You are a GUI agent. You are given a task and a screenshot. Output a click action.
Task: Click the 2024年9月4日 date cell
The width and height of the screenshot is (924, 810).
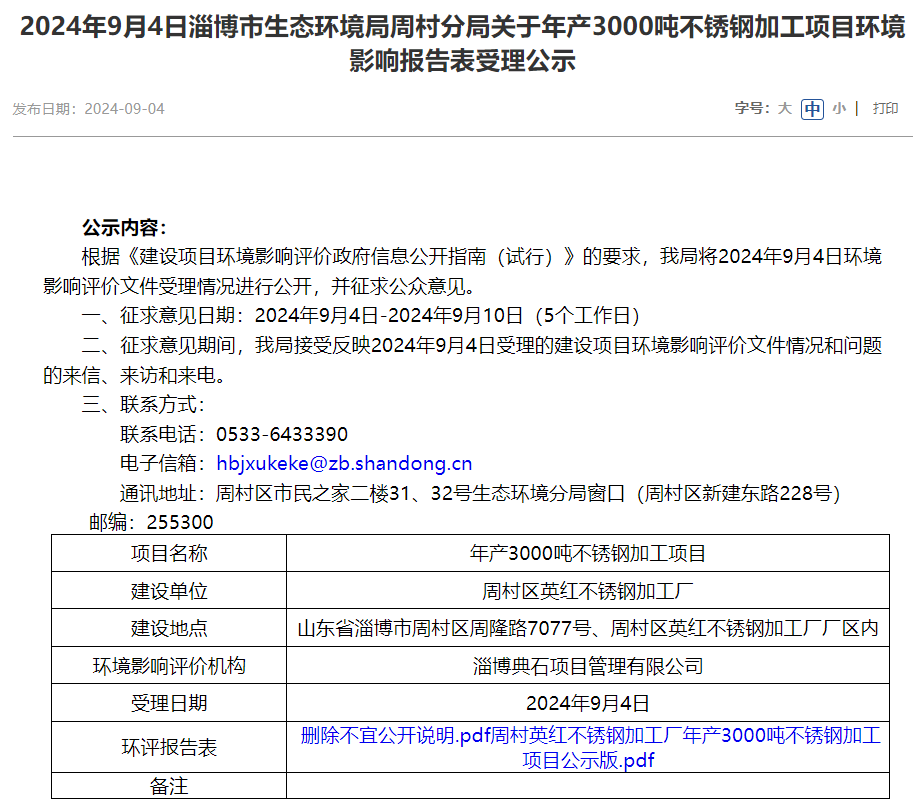point(588,703)
